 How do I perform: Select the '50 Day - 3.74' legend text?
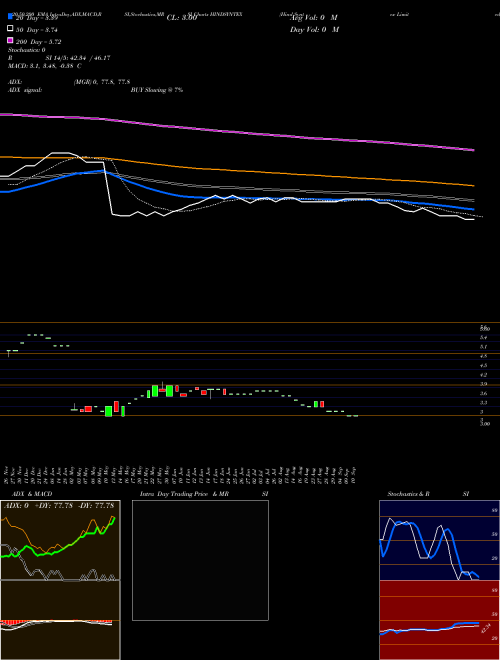(x=37, y=30)
